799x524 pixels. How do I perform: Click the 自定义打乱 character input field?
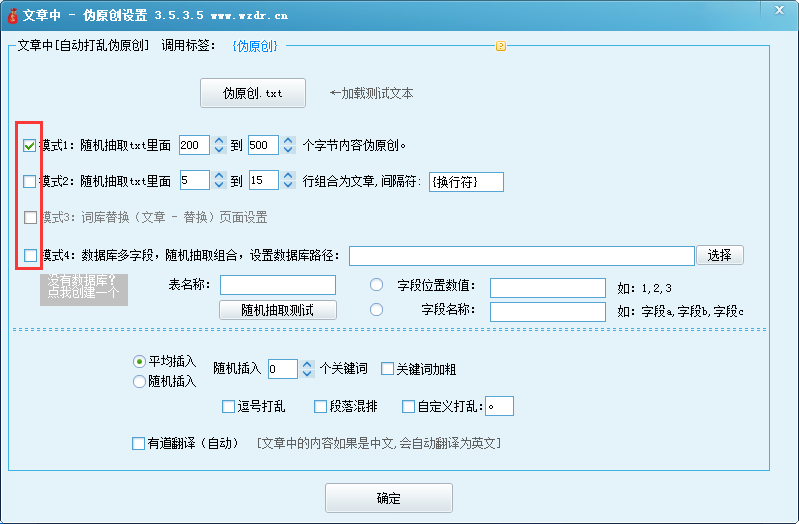pos(499,406)
